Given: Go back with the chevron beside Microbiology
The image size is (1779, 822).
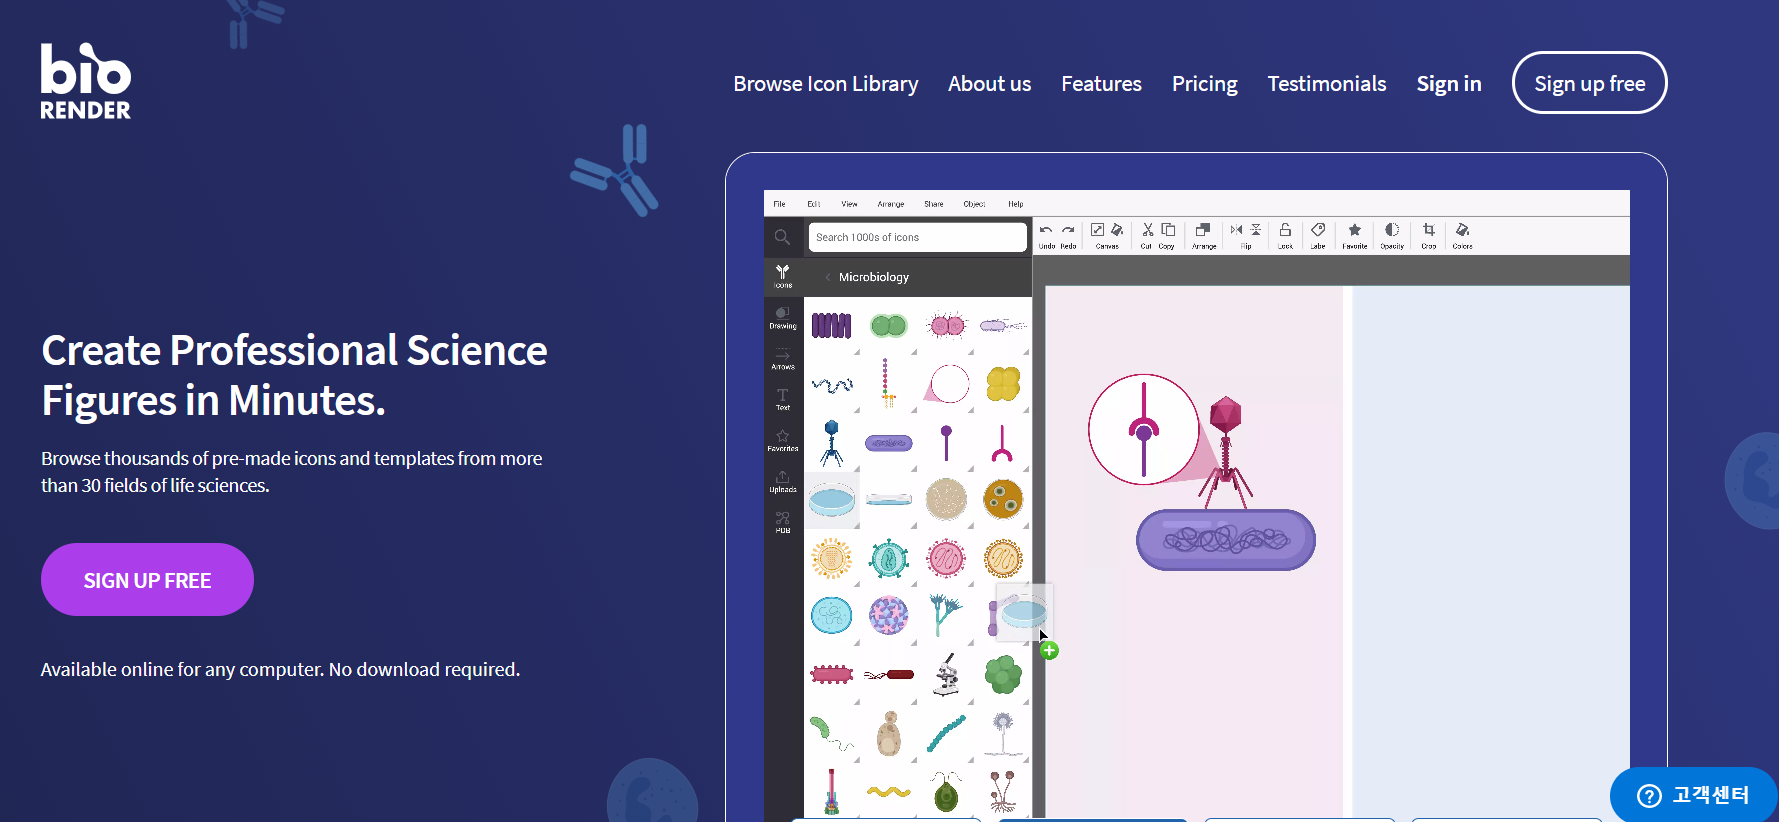Looking at the screenshot, I should [828, 277].
